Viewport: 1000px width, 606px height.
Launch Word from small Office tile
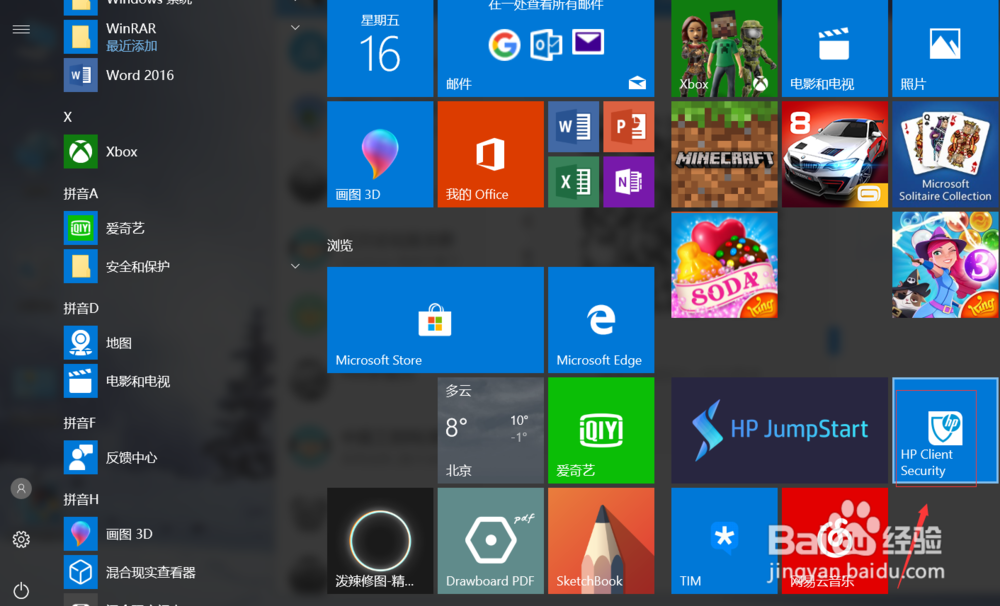click(x=573, y=126)
